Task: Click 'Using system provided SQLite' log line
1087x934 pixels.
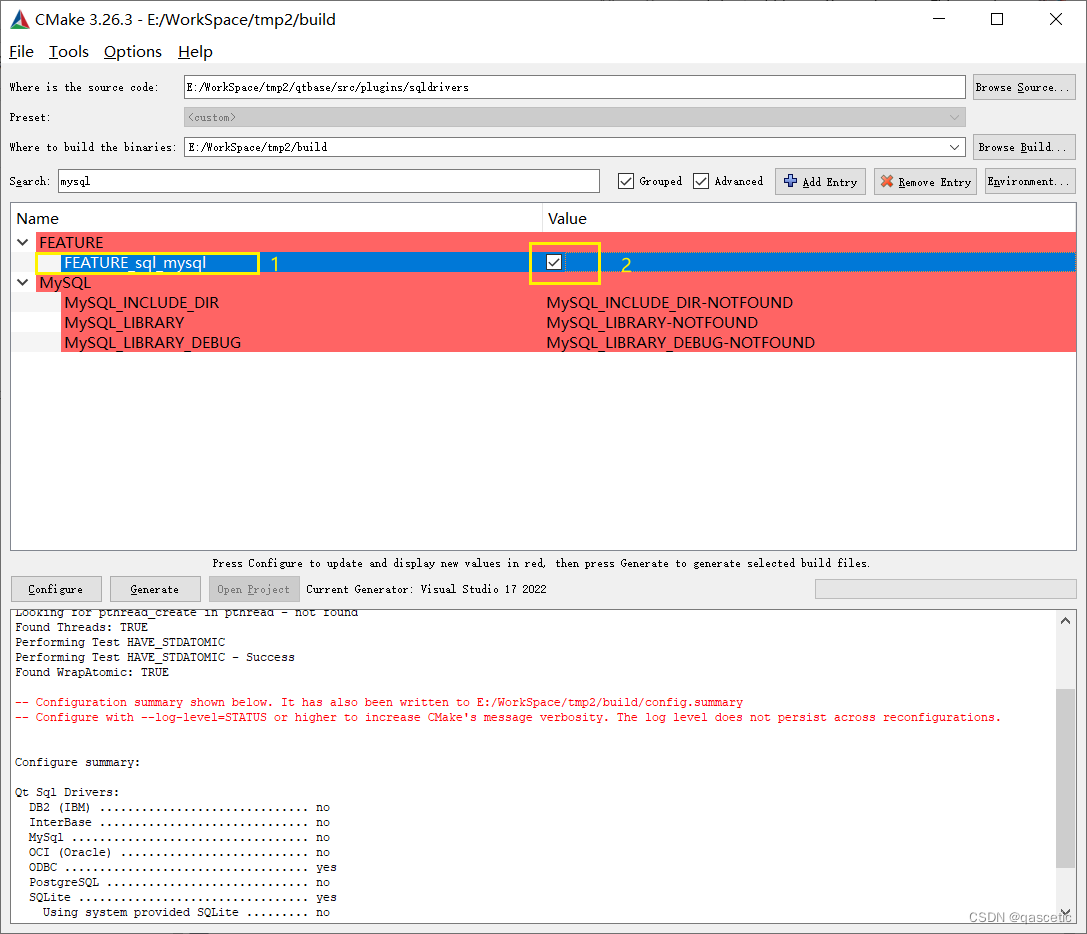Action: 186,912
